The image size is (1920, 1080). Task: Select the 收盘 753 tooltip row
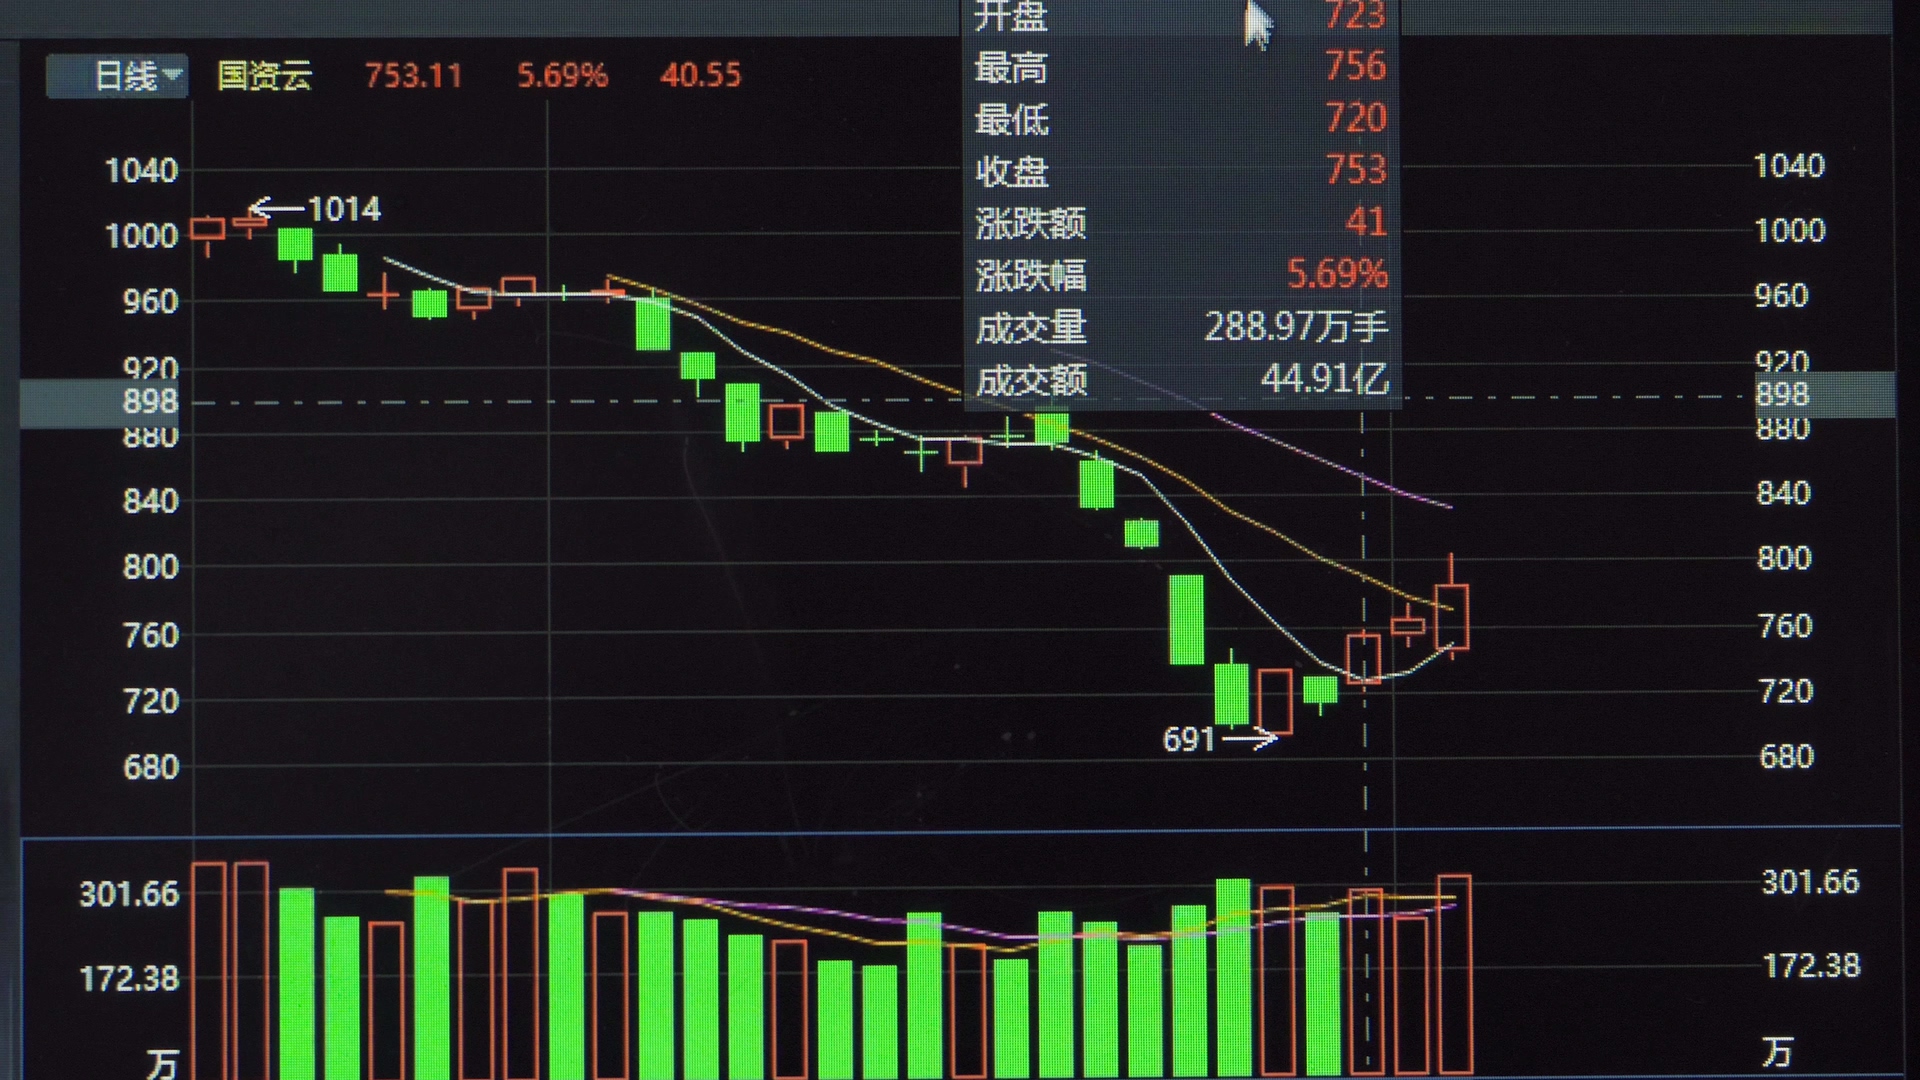tap(1180, 171)
